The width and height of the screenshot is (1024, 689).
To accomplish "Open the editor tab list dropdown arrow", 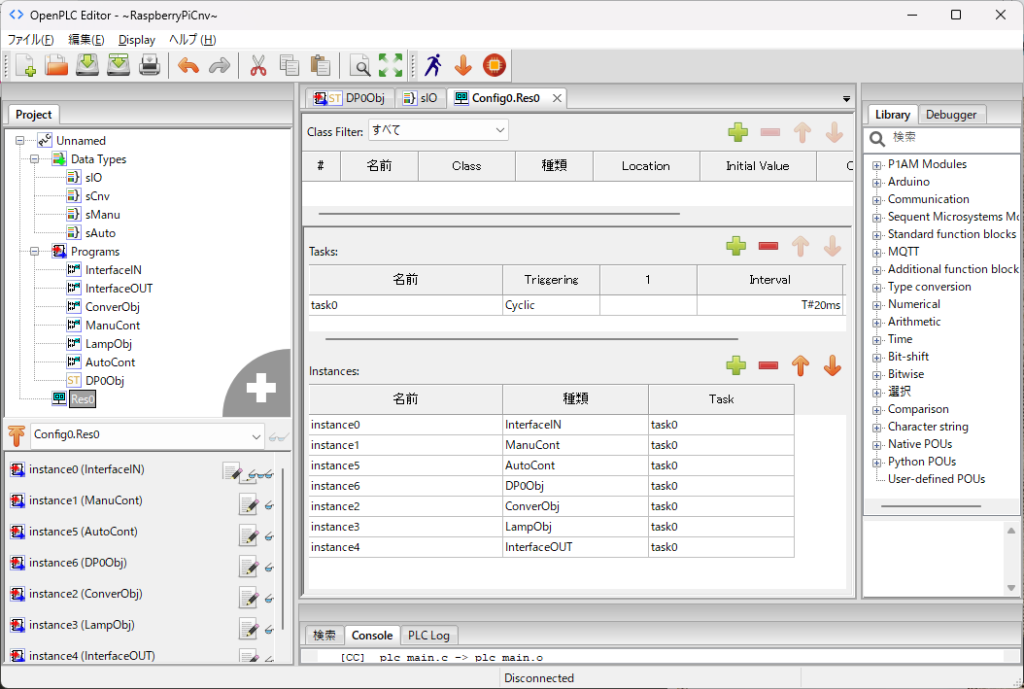I will [x=846, y=99].
